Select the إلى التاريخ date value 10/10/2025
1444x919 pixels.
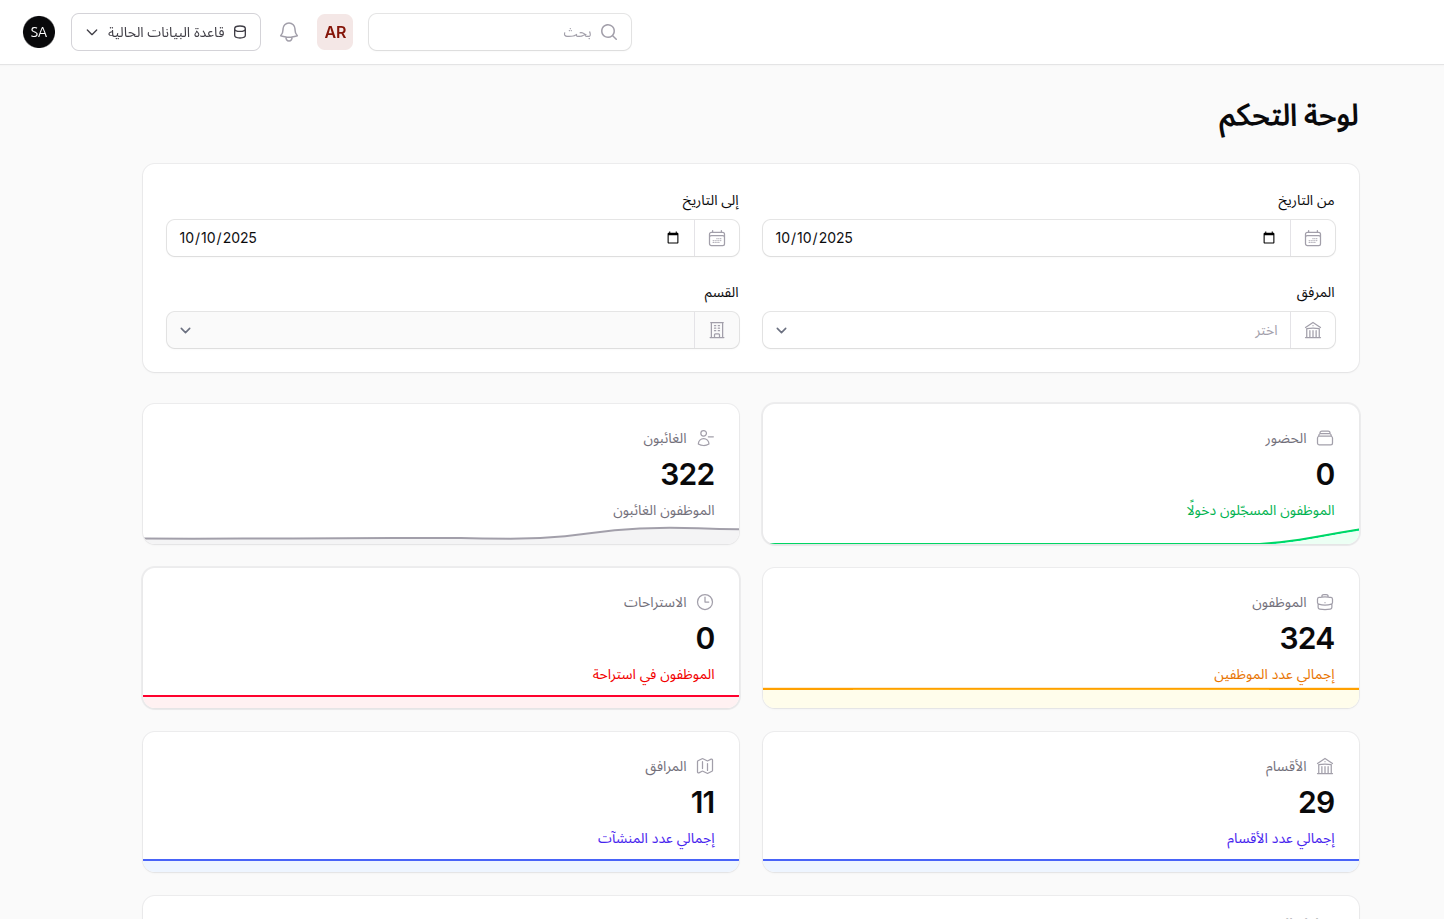(x=218, y=238)
